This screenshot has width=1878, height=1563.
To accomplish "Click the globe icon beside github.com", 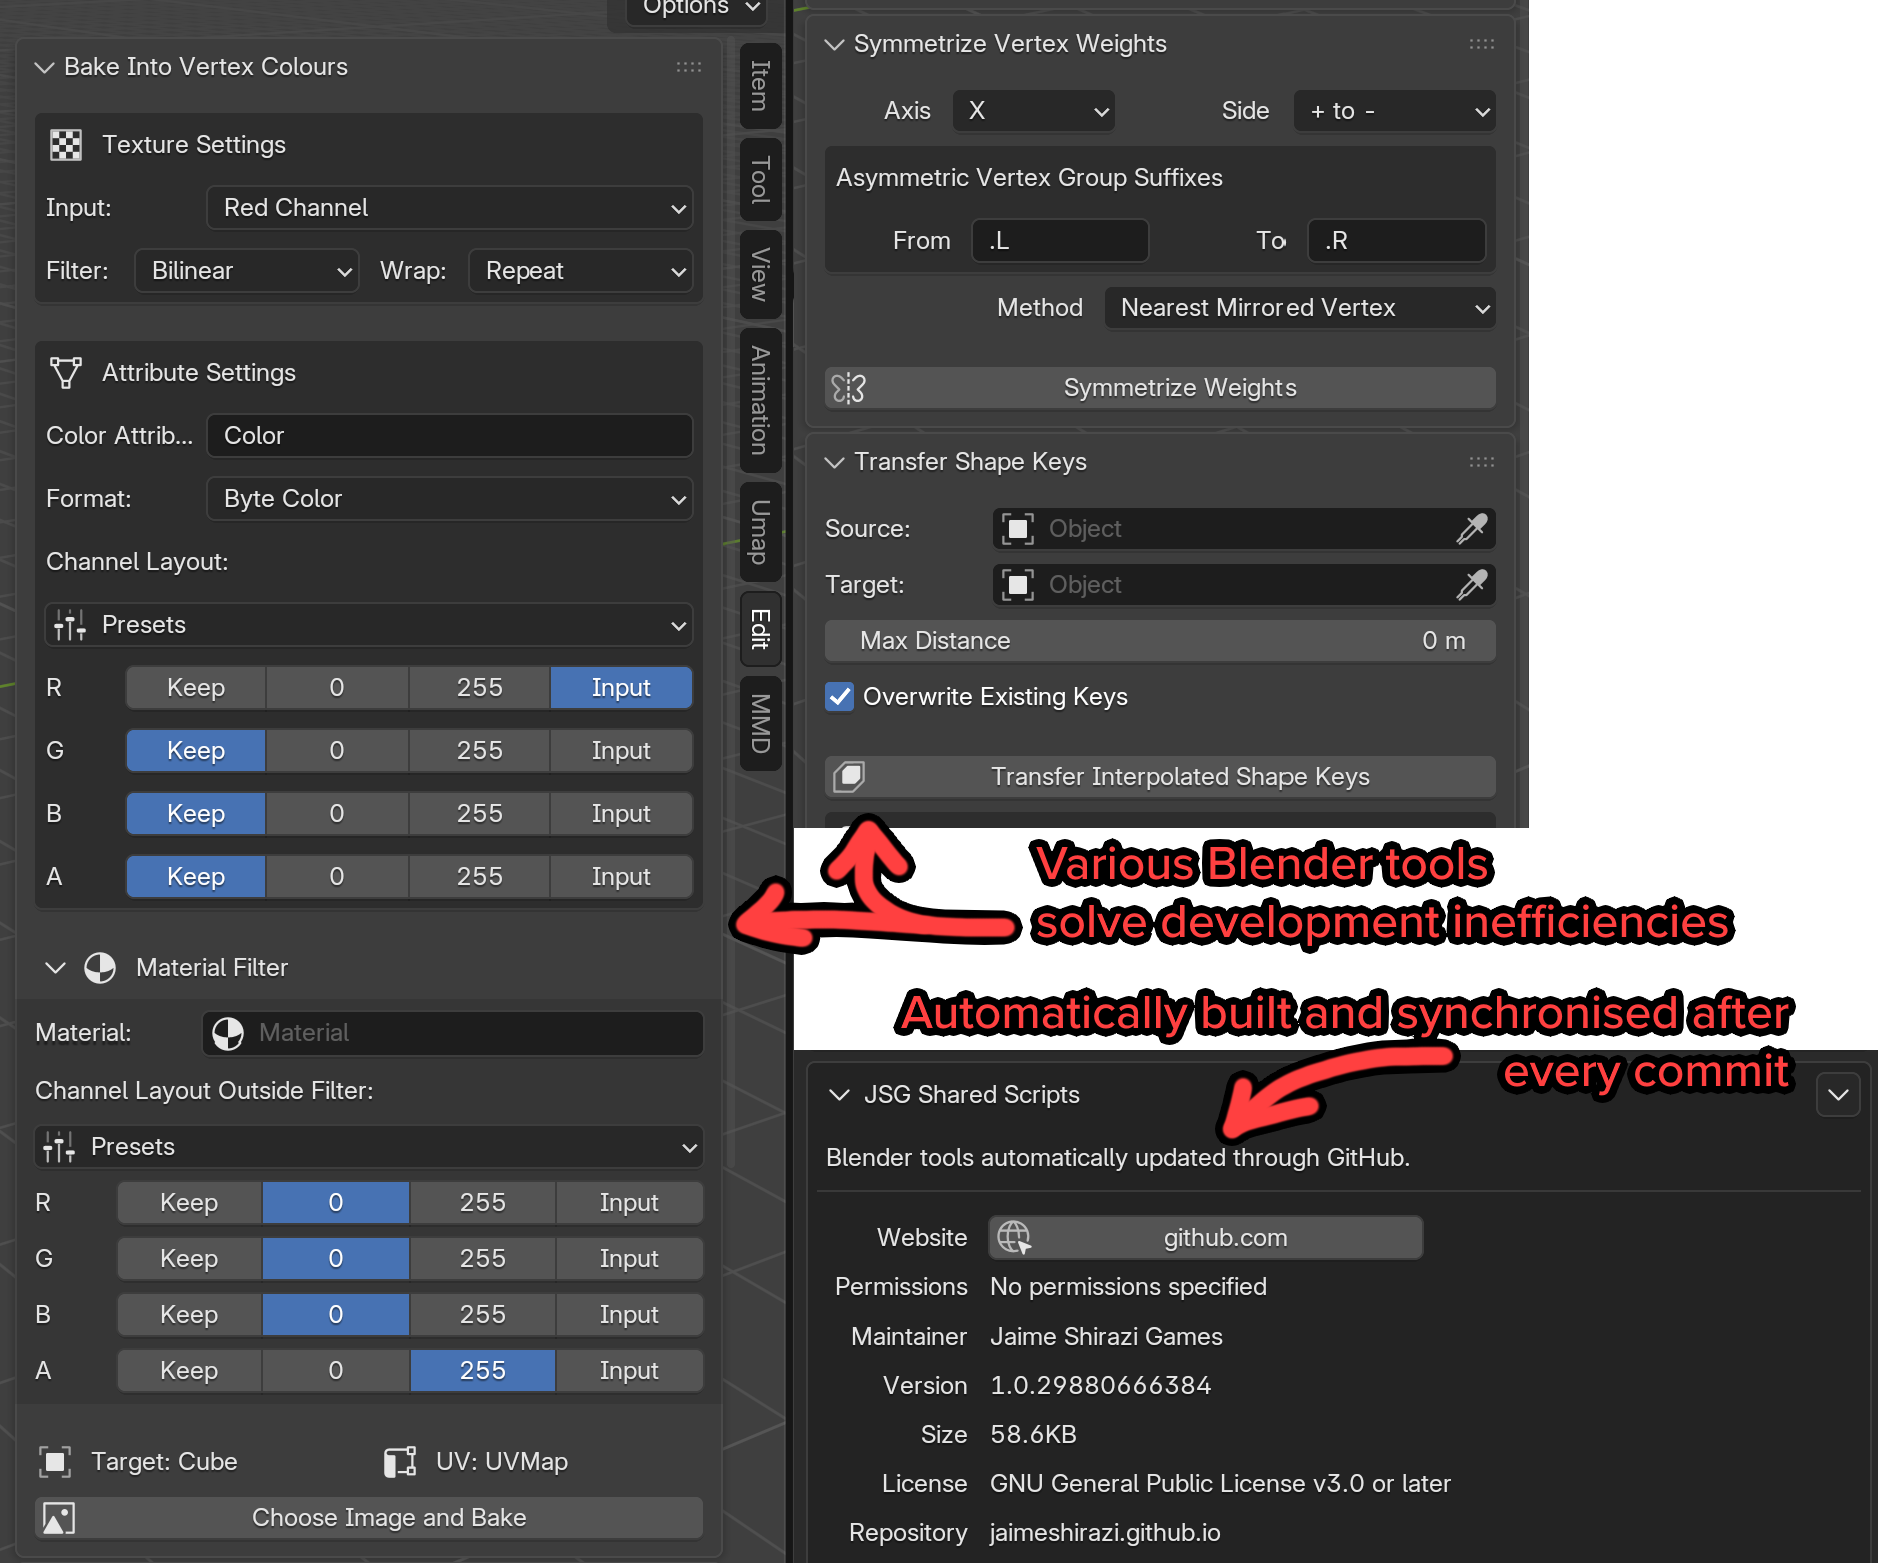I will coord(1014,1238).
